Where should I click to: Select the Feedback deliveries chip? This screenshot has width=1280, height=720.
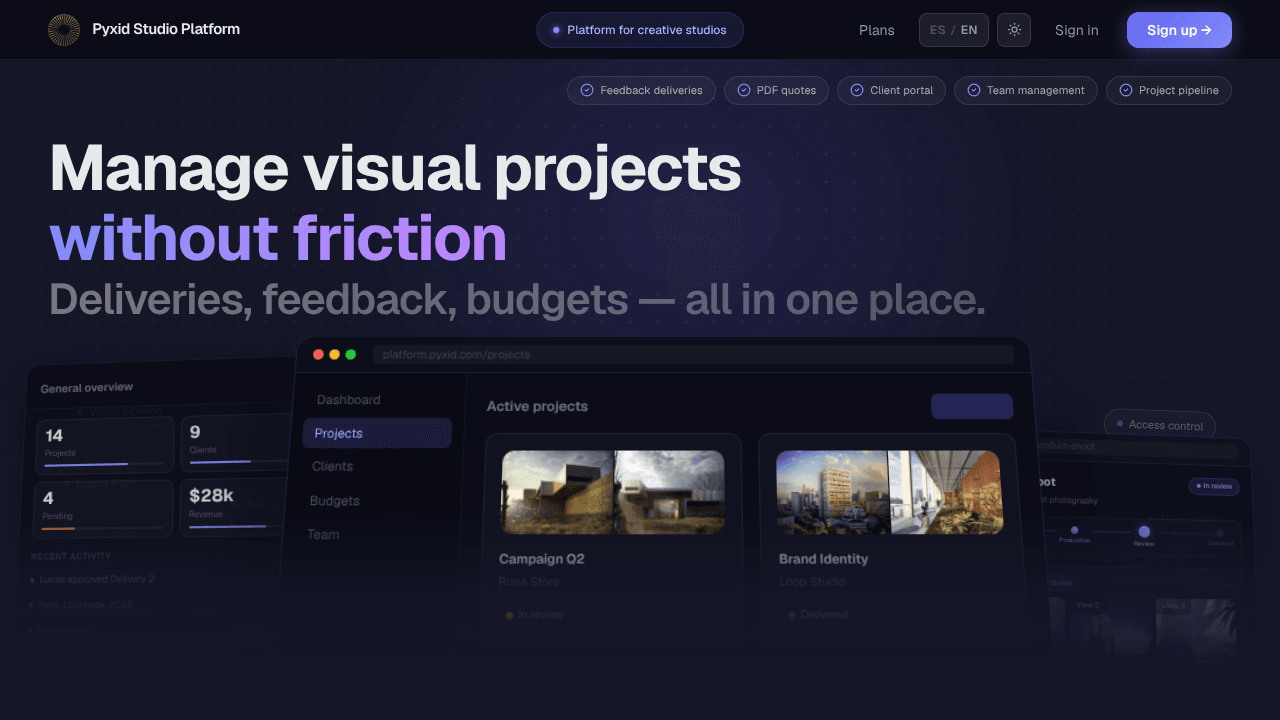(641, 90)
